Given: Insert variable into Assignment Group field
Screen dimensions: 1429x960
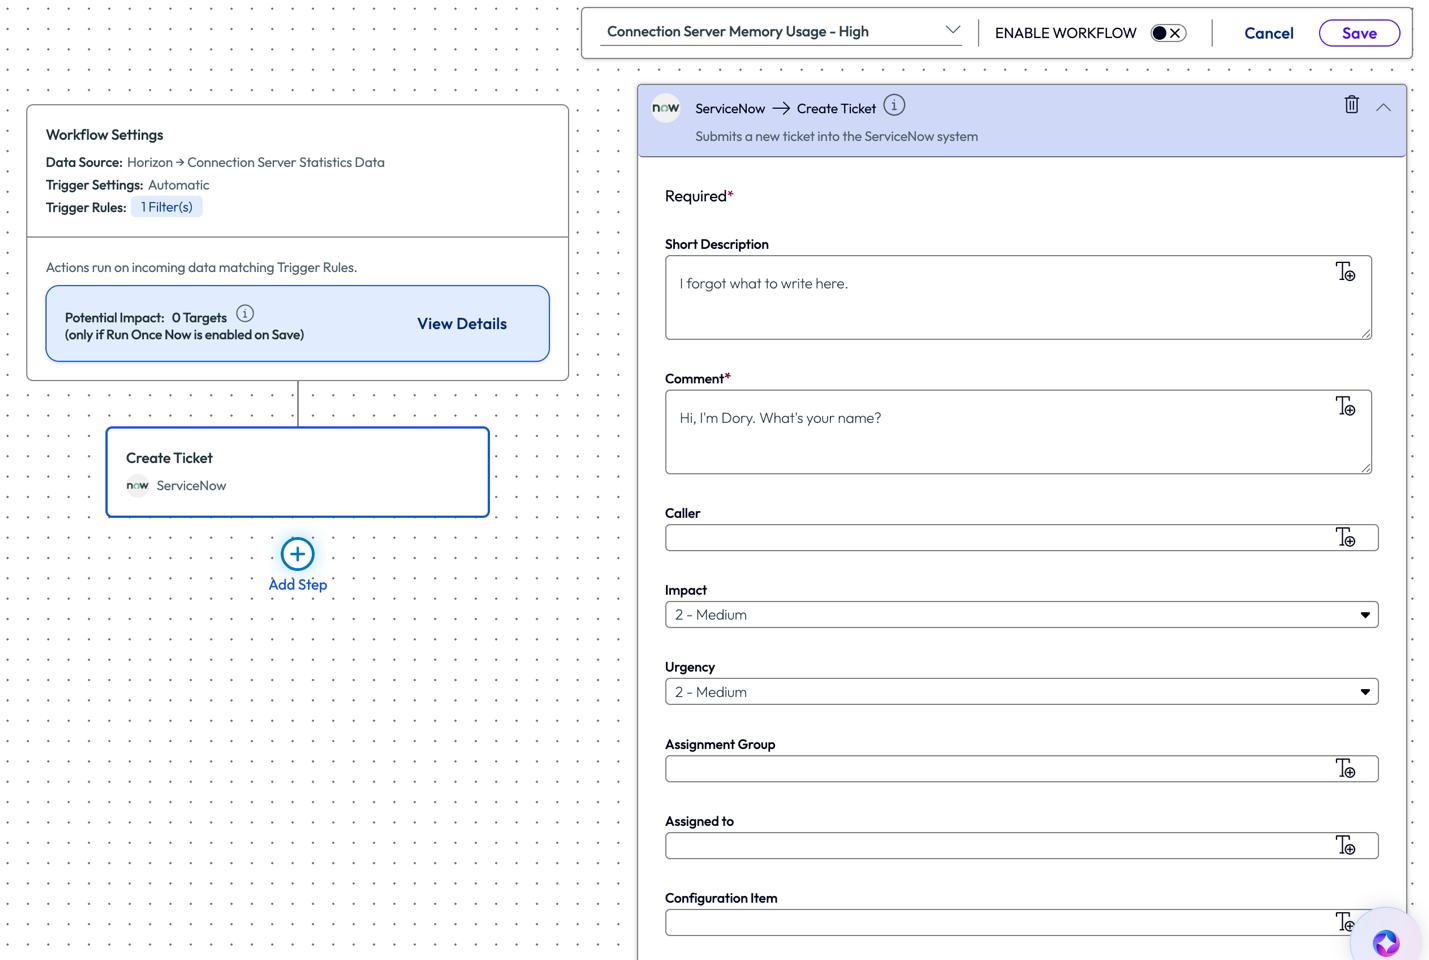Looking at the screenshot, I should click(x=1346, y=768).
